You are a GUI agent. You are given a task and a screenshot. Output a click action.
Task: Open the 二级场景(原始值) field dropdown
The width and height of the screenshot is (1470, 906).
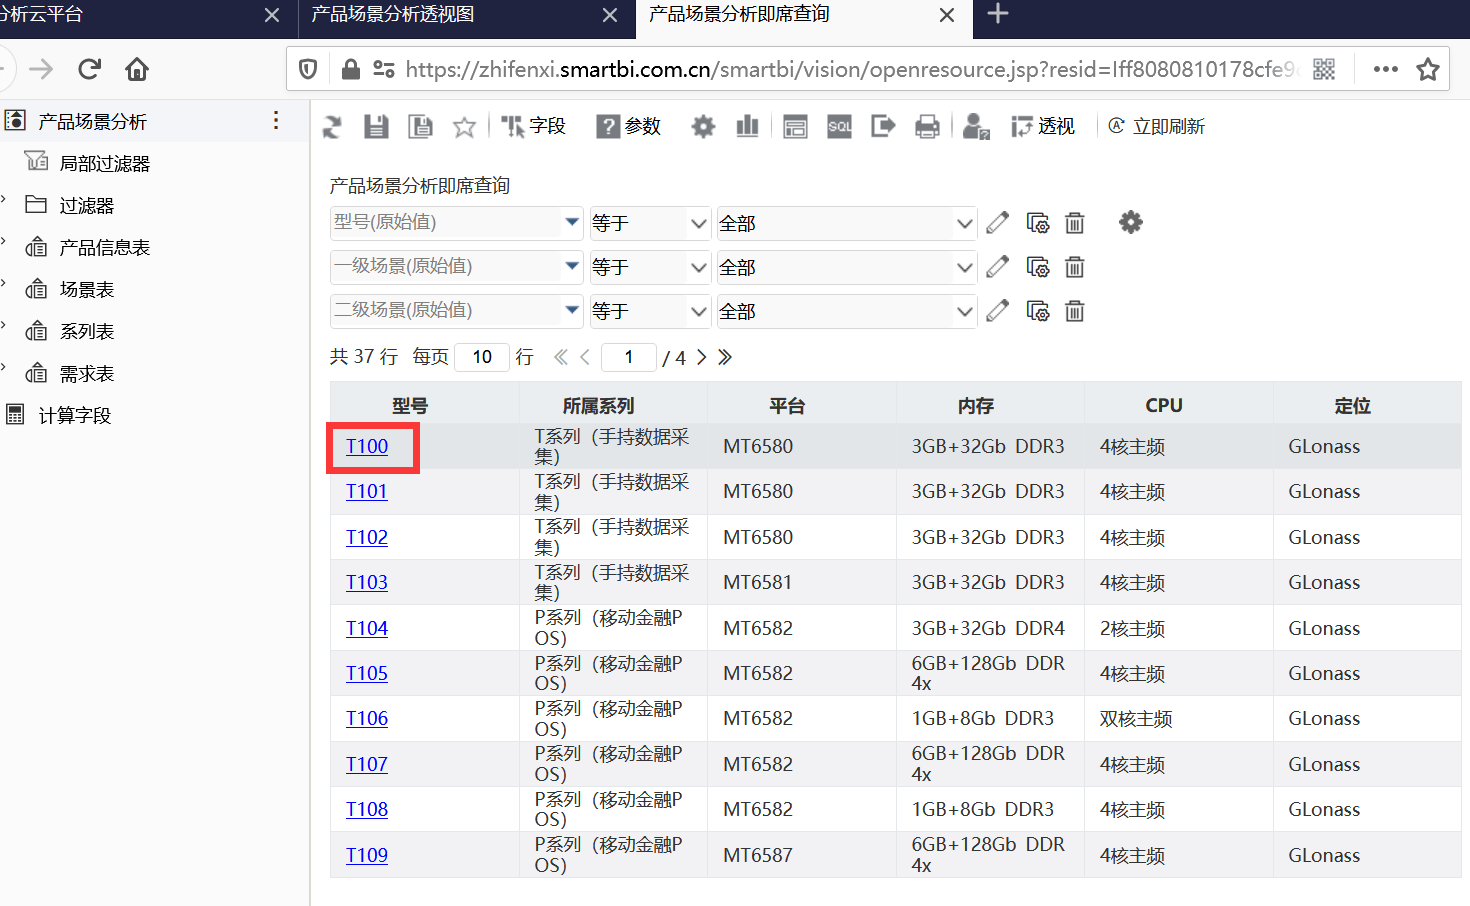point(456,311)
